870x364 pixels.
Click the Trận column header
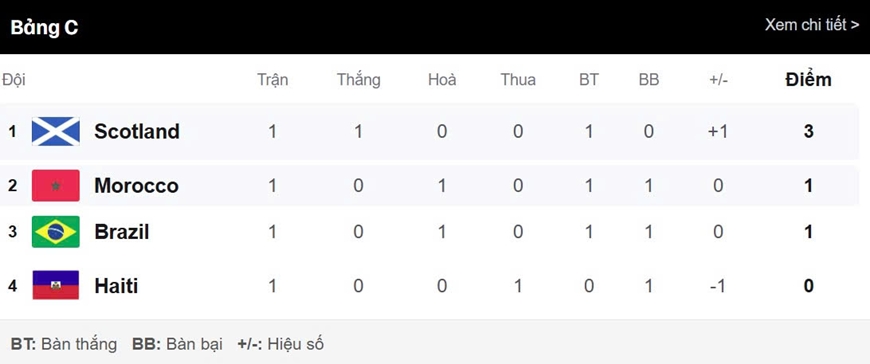(x=272, y=80)
